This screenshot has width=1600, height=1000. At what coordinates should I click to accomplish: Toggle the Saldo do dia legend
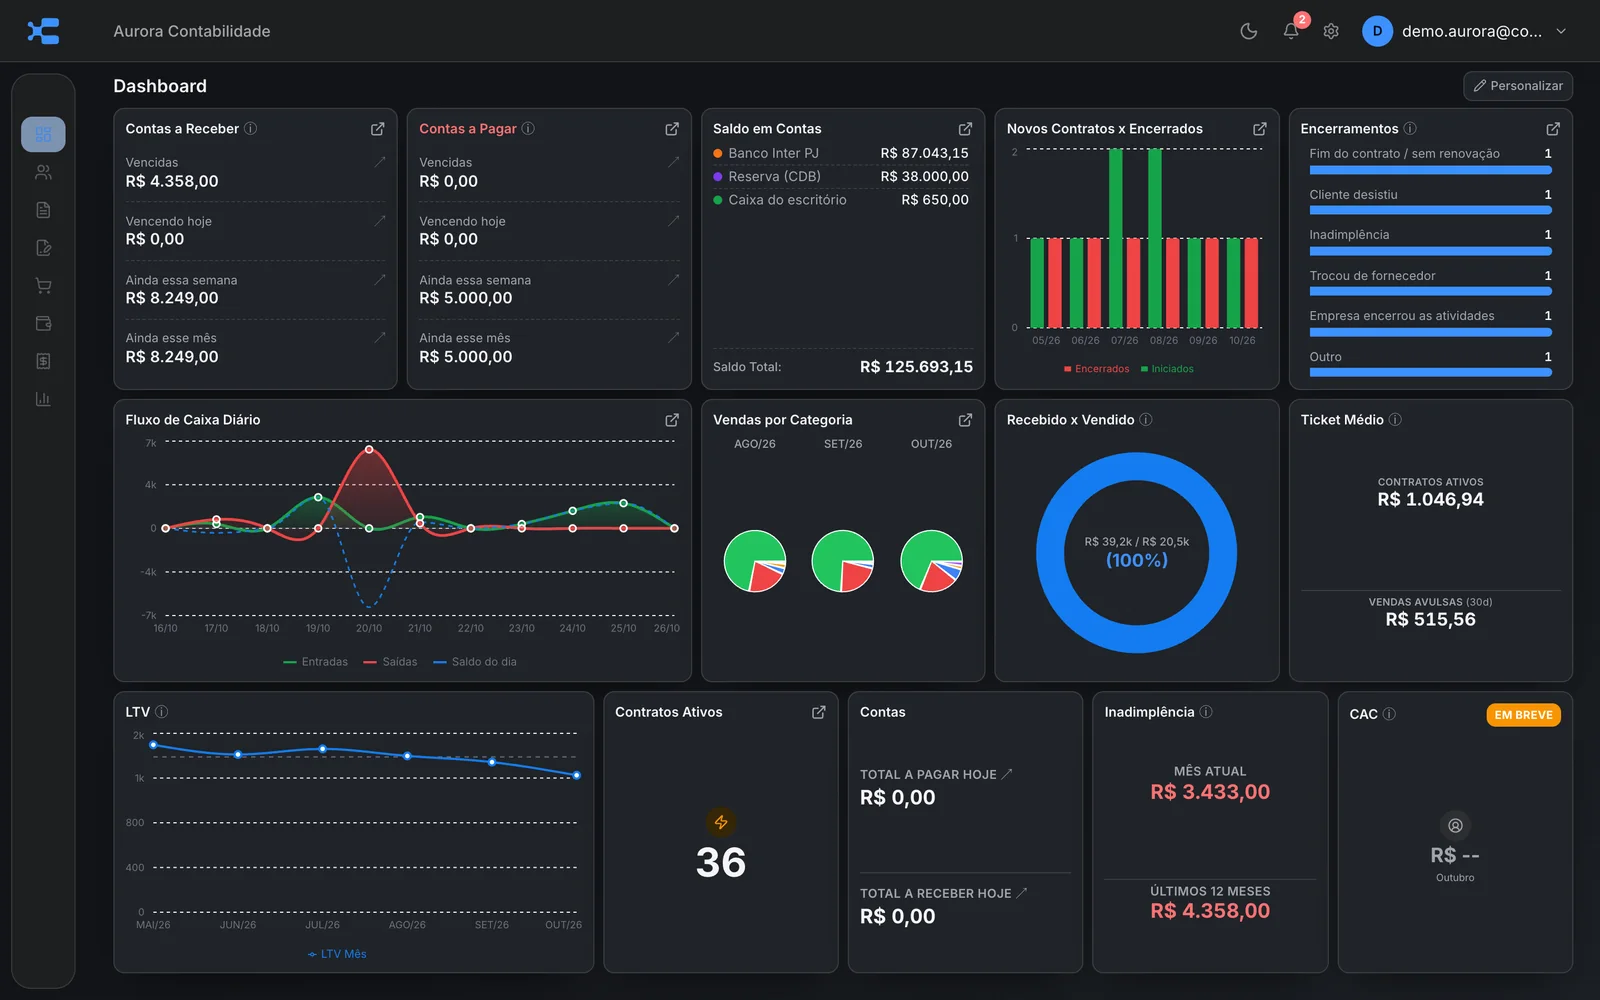475,662
